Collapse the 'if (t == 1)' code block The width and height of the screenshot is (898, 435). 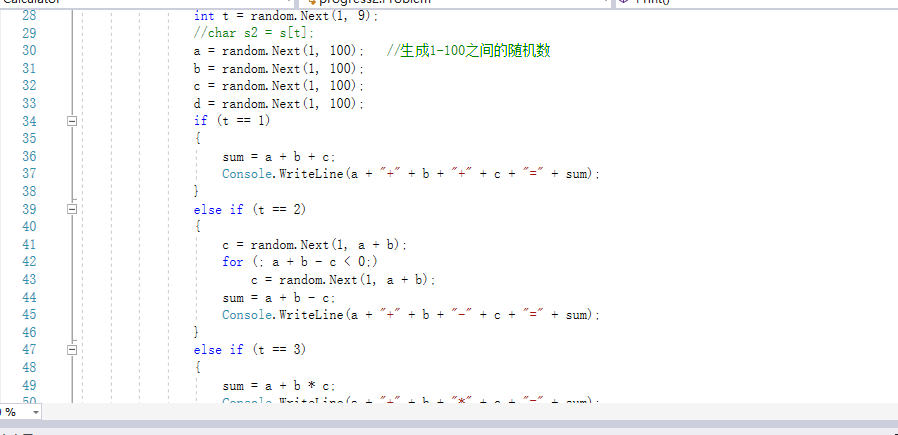pos(72,121)
